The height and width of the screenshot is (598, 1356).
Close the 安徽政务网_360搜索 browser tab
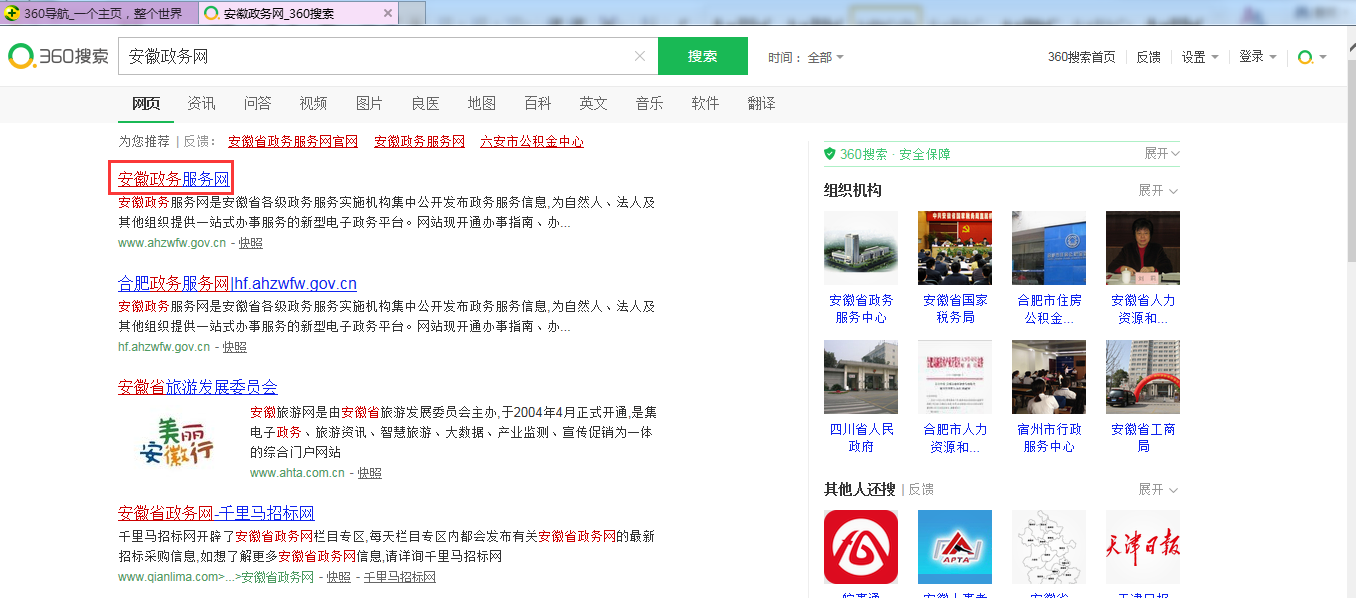[x=387, y=14]
